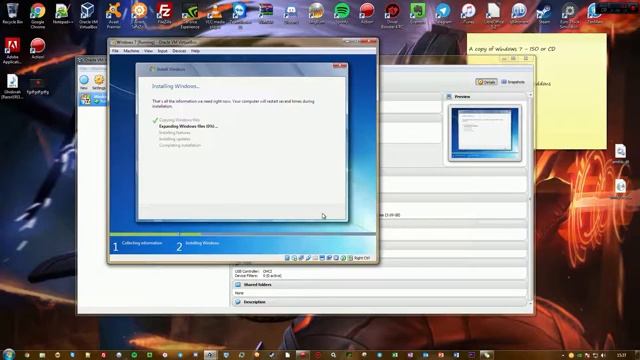Open Euro Truck Simulator shortcut
Screen dimensions: 640x360
pos(569,16)
